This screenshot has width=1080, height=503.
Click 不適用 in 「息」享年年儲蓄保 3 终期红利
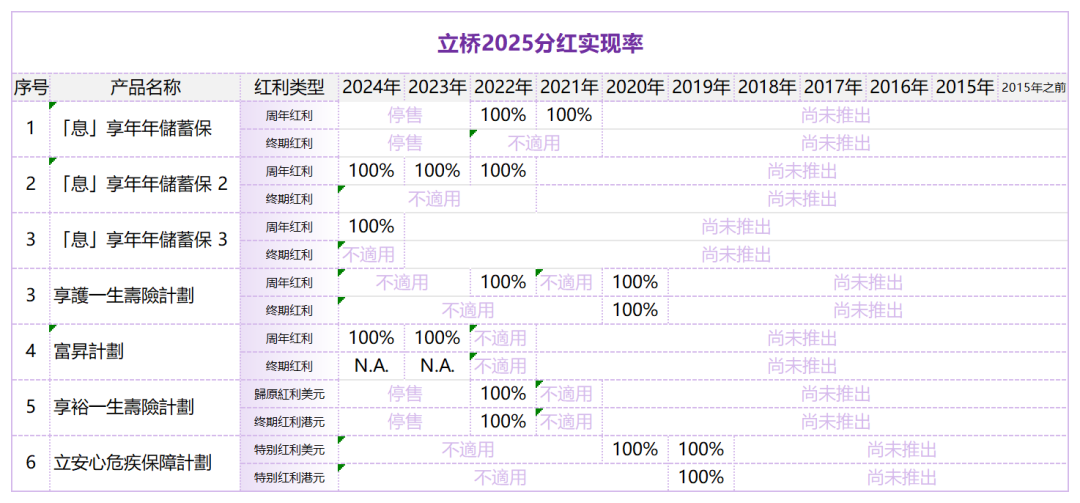[x=371, y=255]
